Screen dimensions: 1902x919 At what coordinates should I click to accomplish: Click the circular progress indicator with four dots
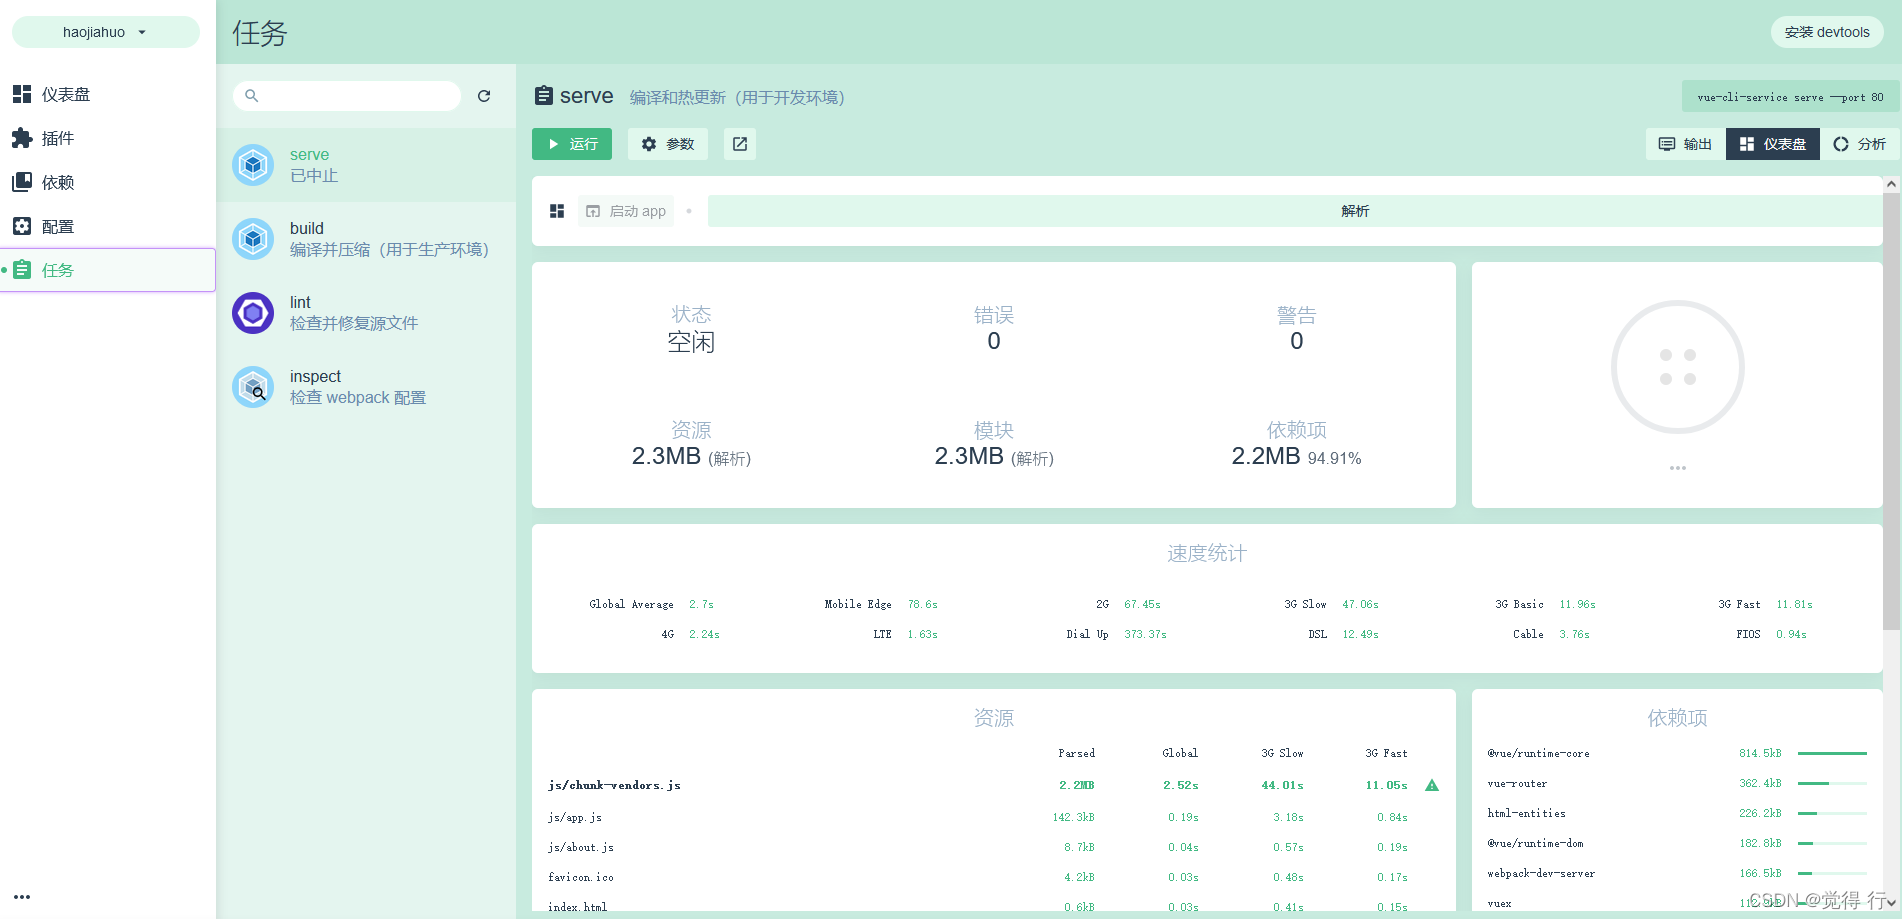tap(1678, 367)
